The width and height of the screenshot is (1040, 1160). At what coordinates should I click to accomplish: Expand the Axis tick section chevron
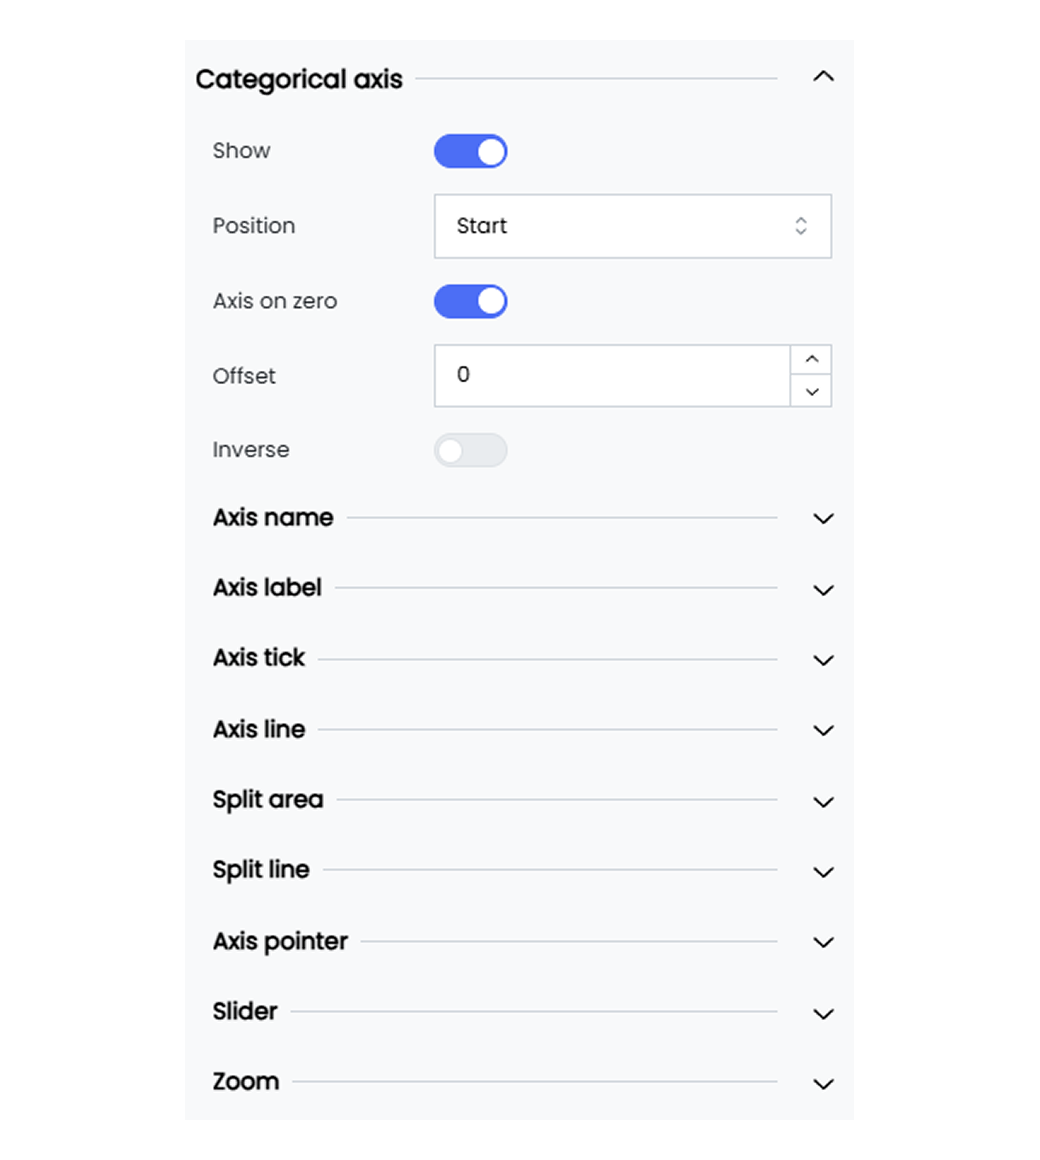click(823, 660)
